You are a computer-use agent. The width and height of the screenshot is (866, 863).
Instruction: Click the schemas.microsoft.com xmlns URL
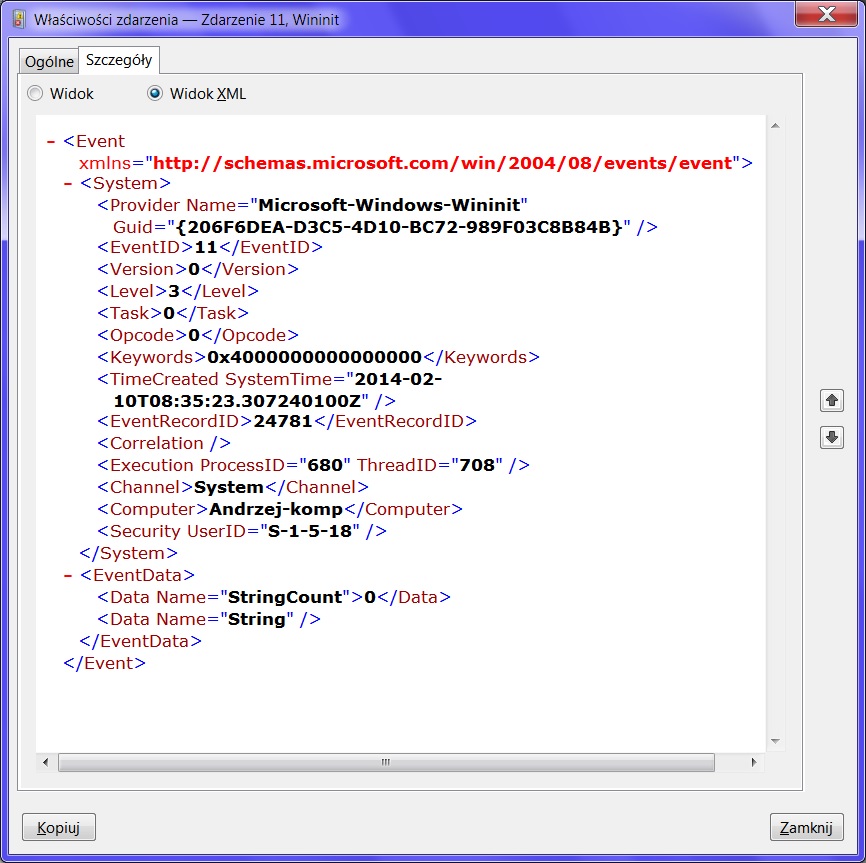(442, 163)
